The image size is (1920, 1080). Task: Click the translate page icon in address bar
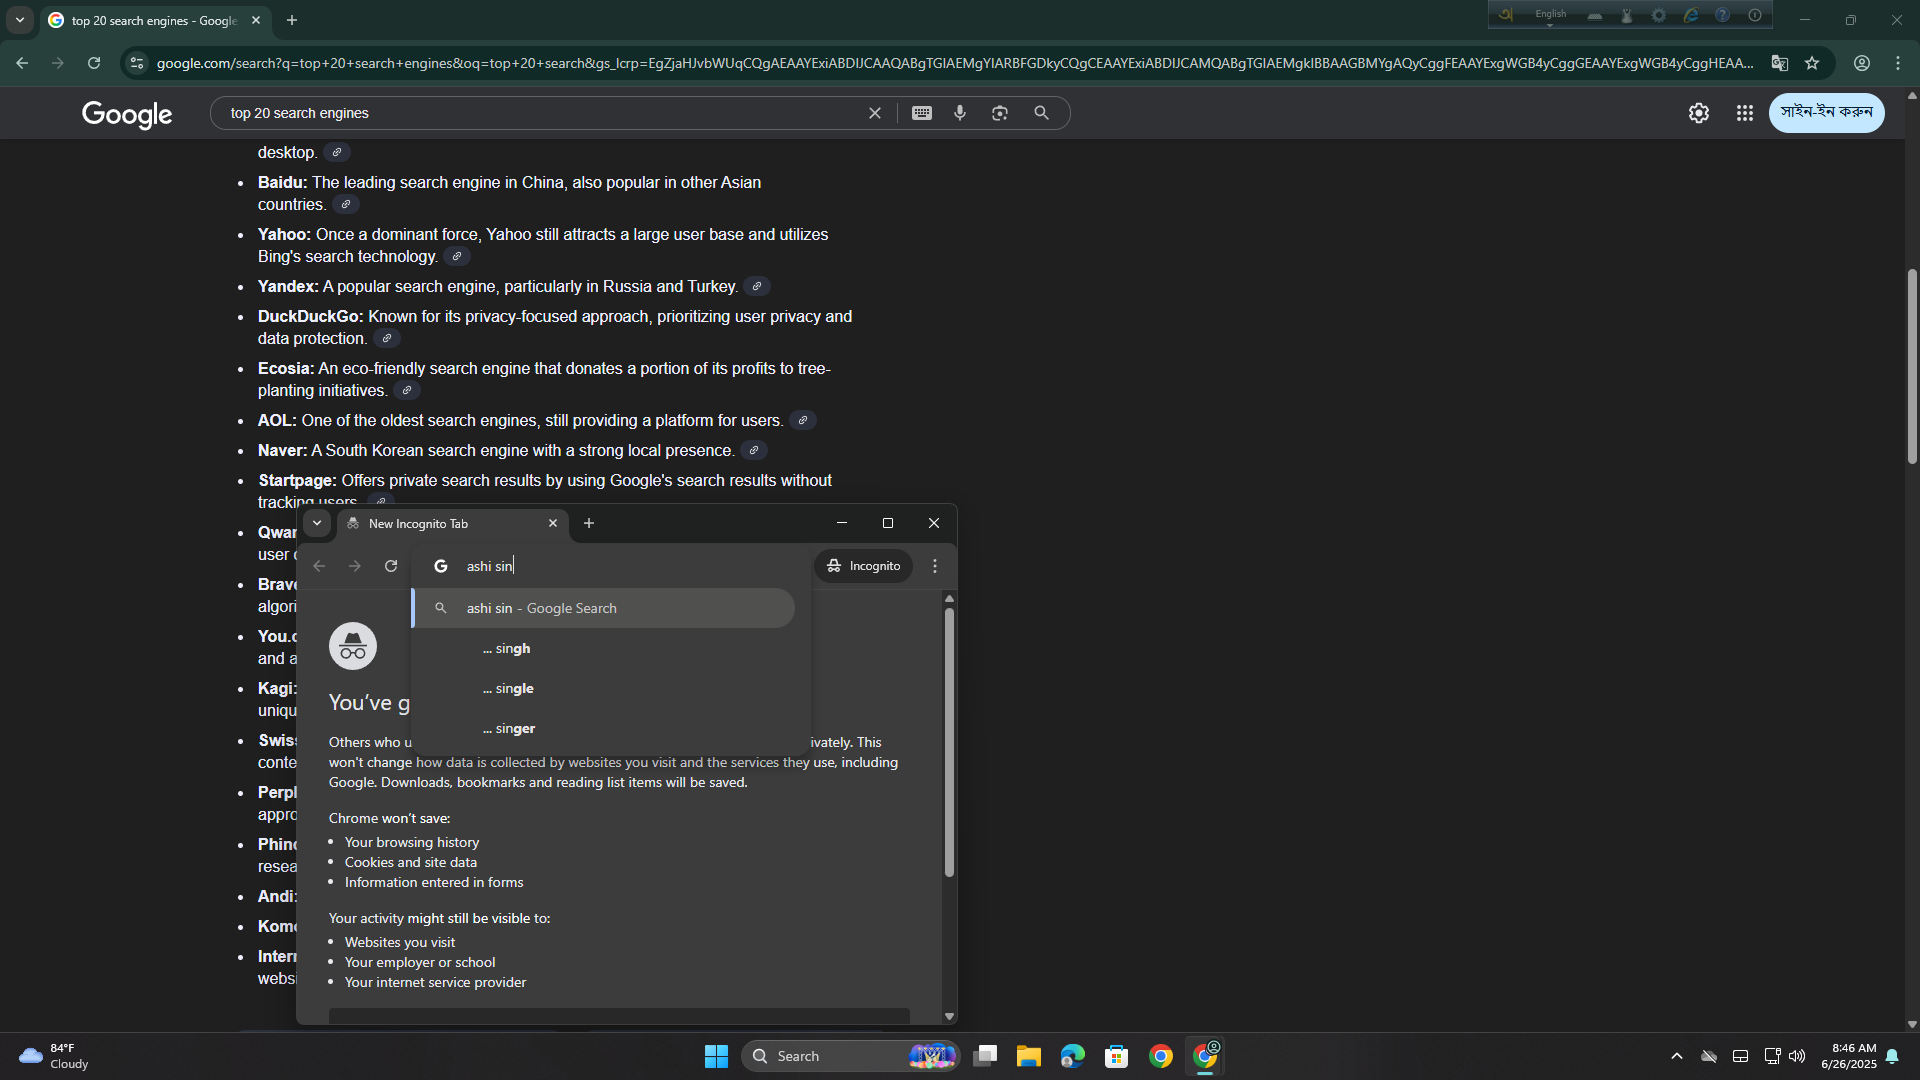(x=1780, y=63)
